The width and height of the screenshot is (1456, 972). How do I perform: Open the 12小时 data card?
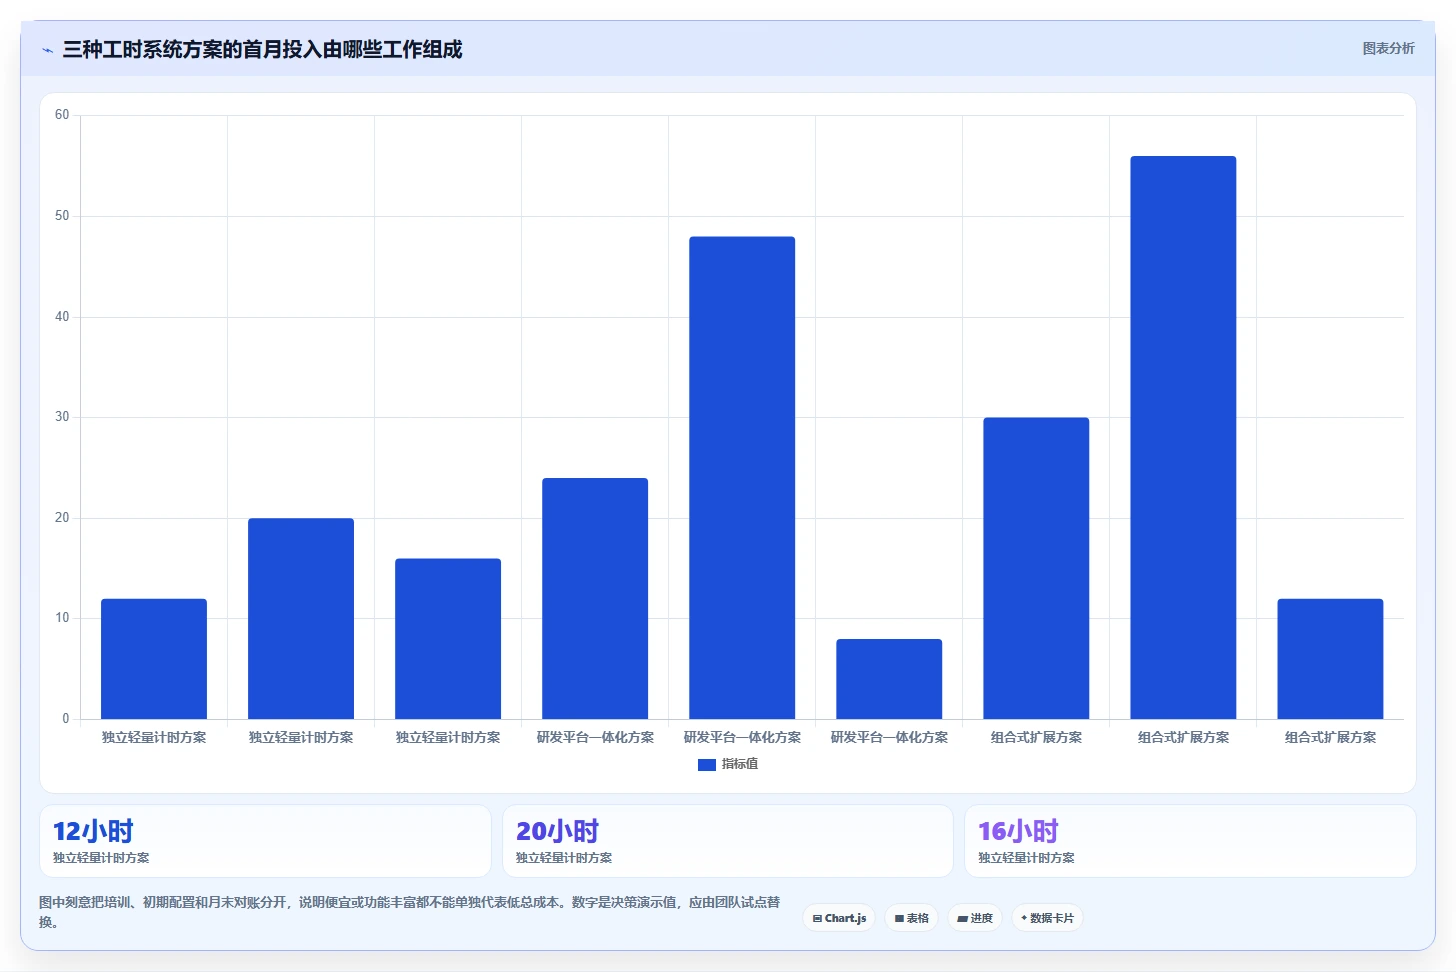[265, 841]
